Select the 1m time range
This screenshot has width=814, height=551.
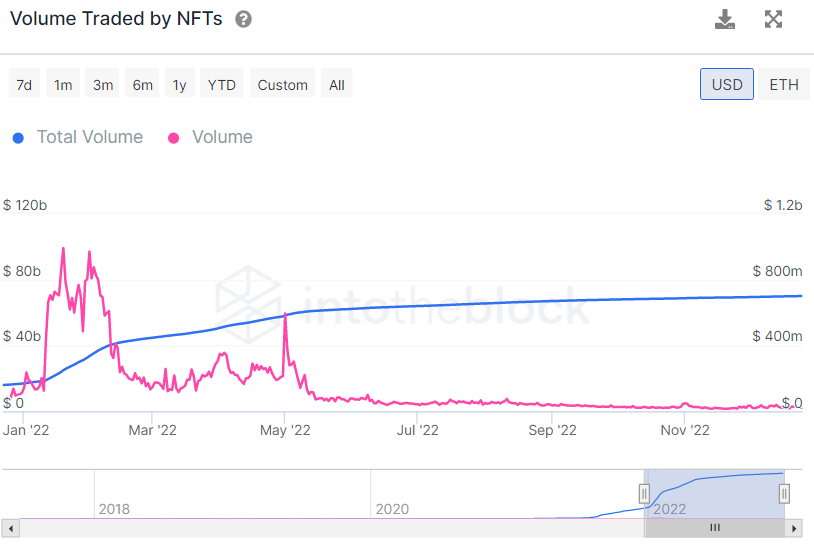point(63,85)
